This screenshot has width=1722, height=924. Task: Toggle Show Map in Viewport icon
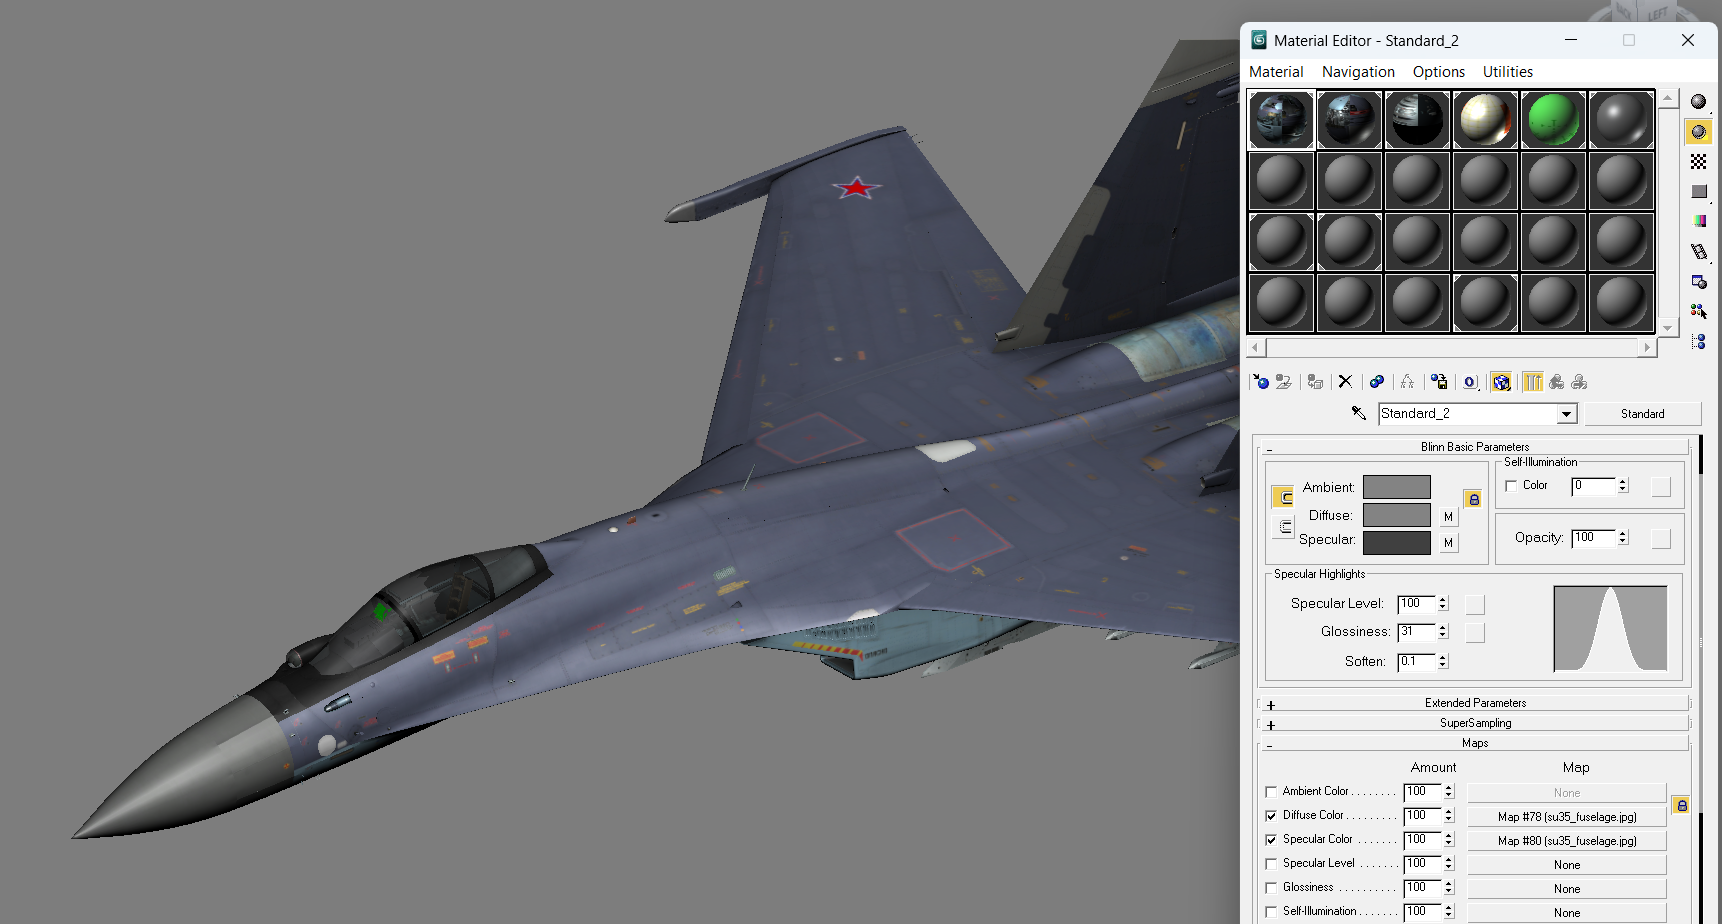point(1501,382)
